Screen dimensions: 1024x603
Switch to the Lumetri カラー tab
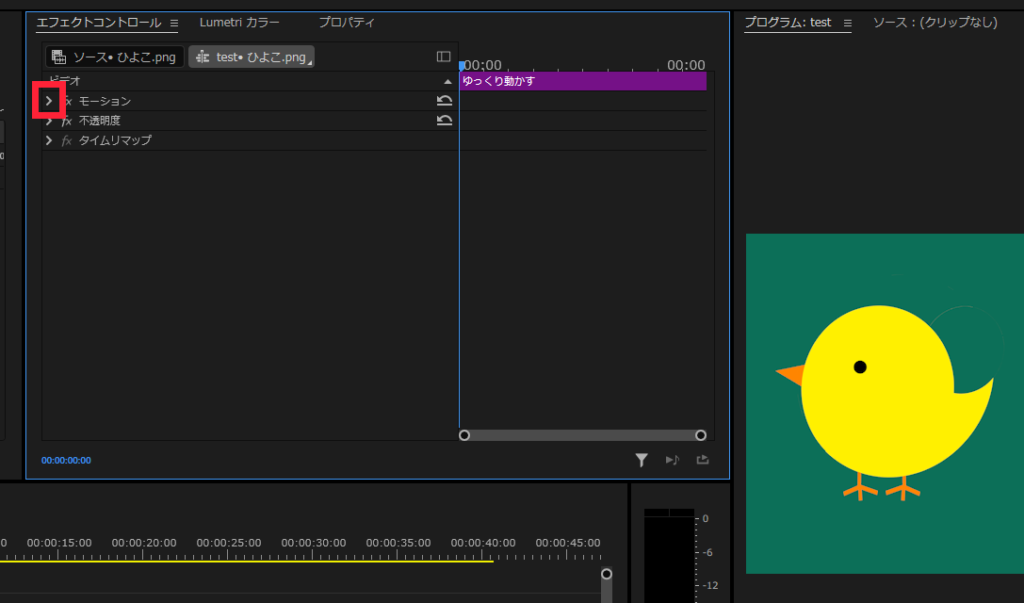(x=239, y=22)
